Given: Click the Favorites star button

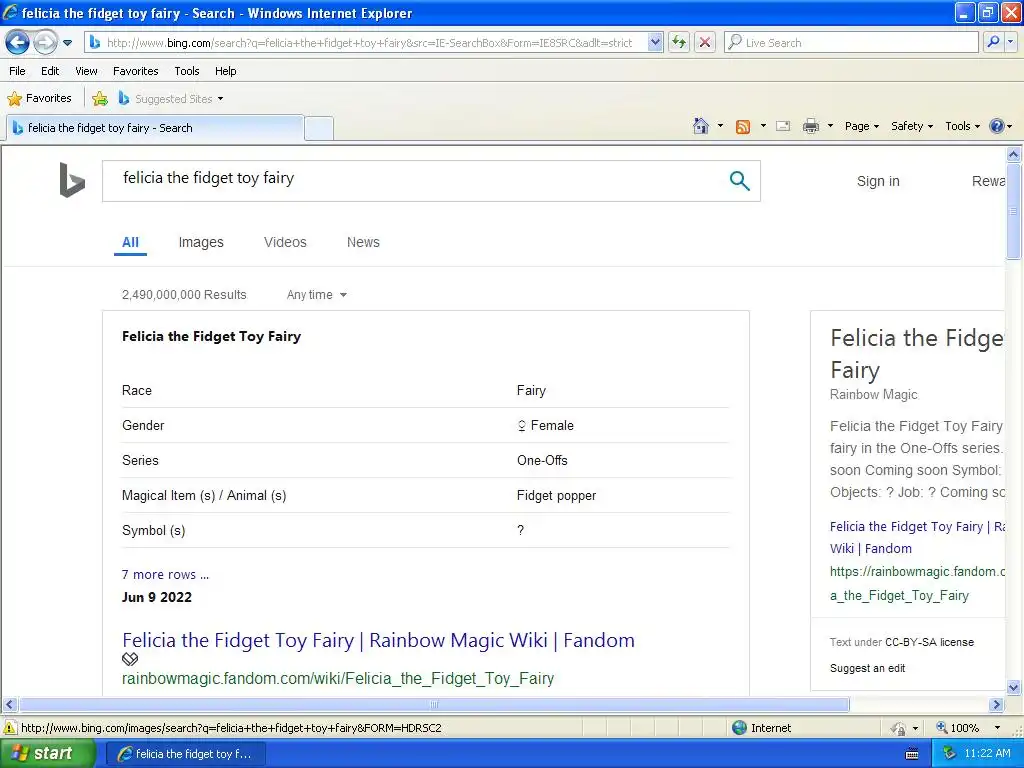Looking at the screenshot, I should tap(39, 99).
